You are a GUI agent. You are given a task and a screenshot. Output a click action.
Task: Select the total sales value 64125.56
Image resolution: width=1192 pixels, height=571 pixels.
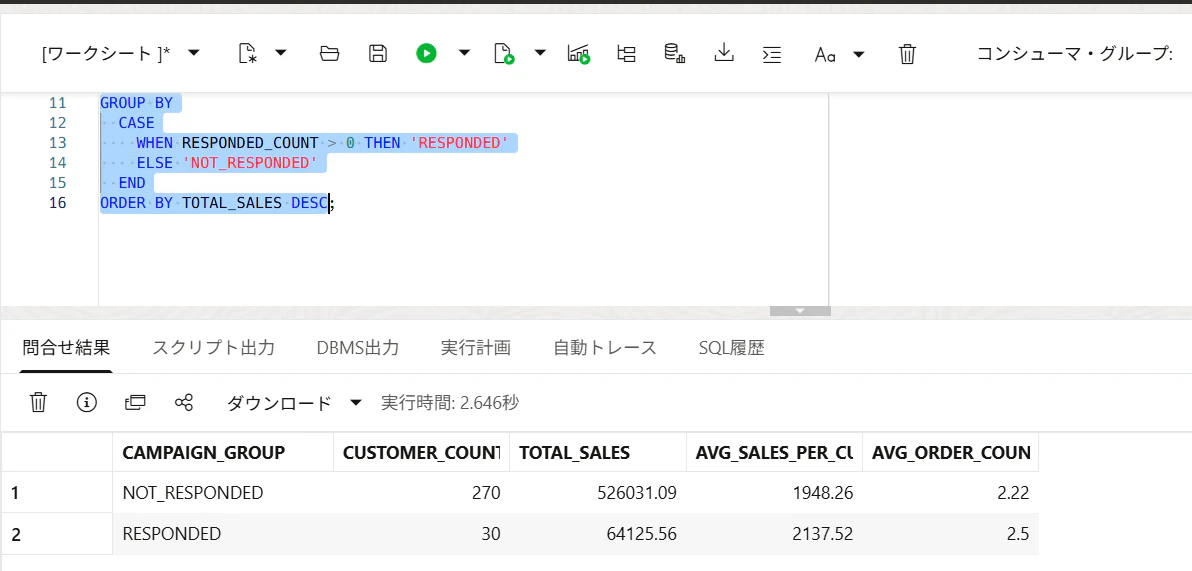[x=642, y=534]
